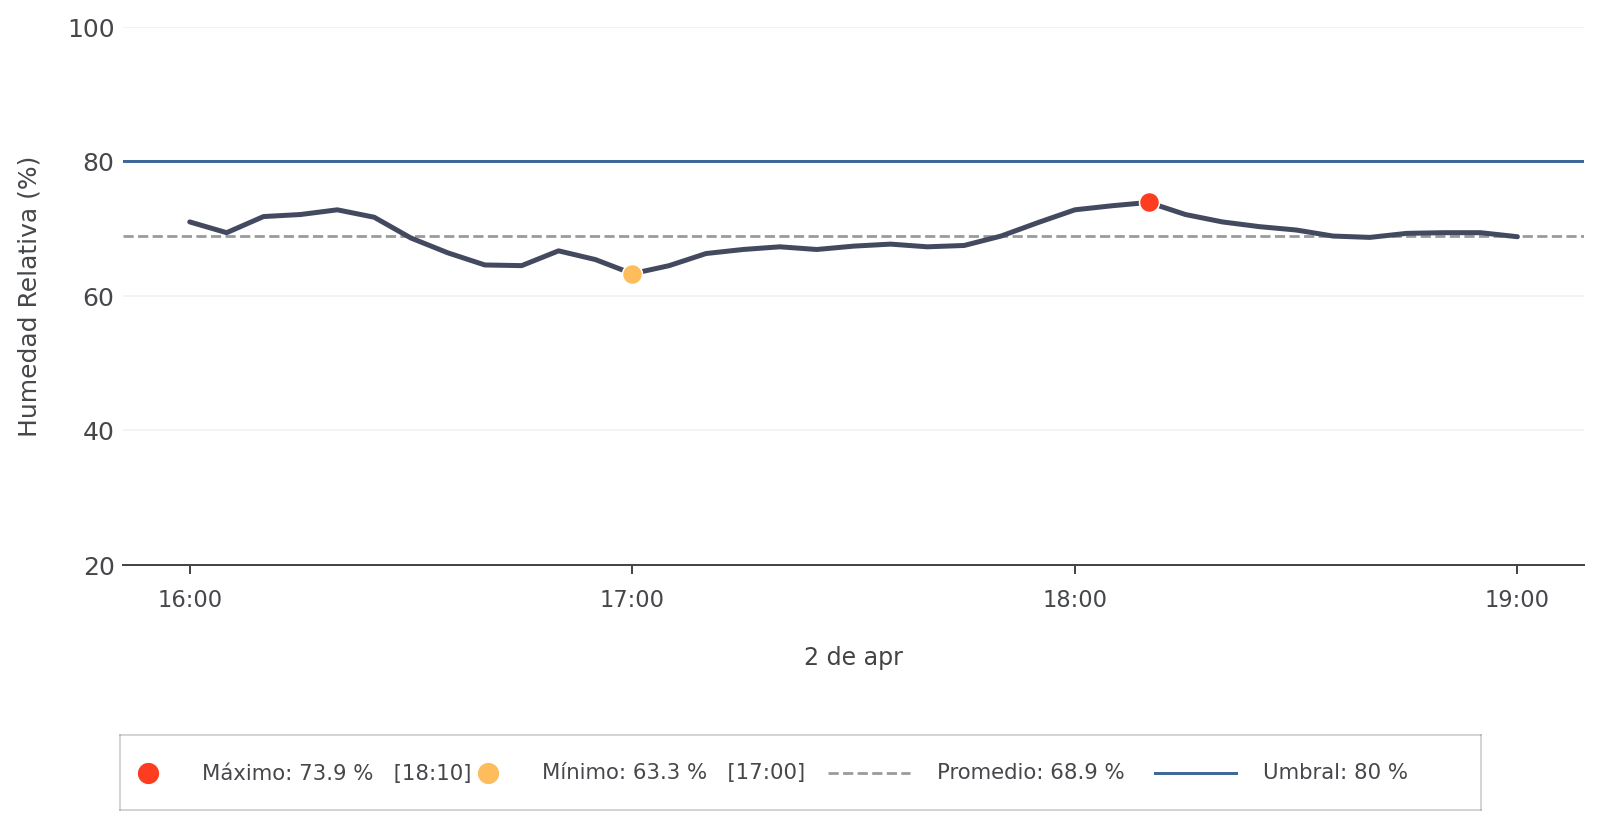Image resolution: width=1601 pixels, height=828 pixels.
Task: Click the Humedad Relativa (%) axis title
Action: 28,297
